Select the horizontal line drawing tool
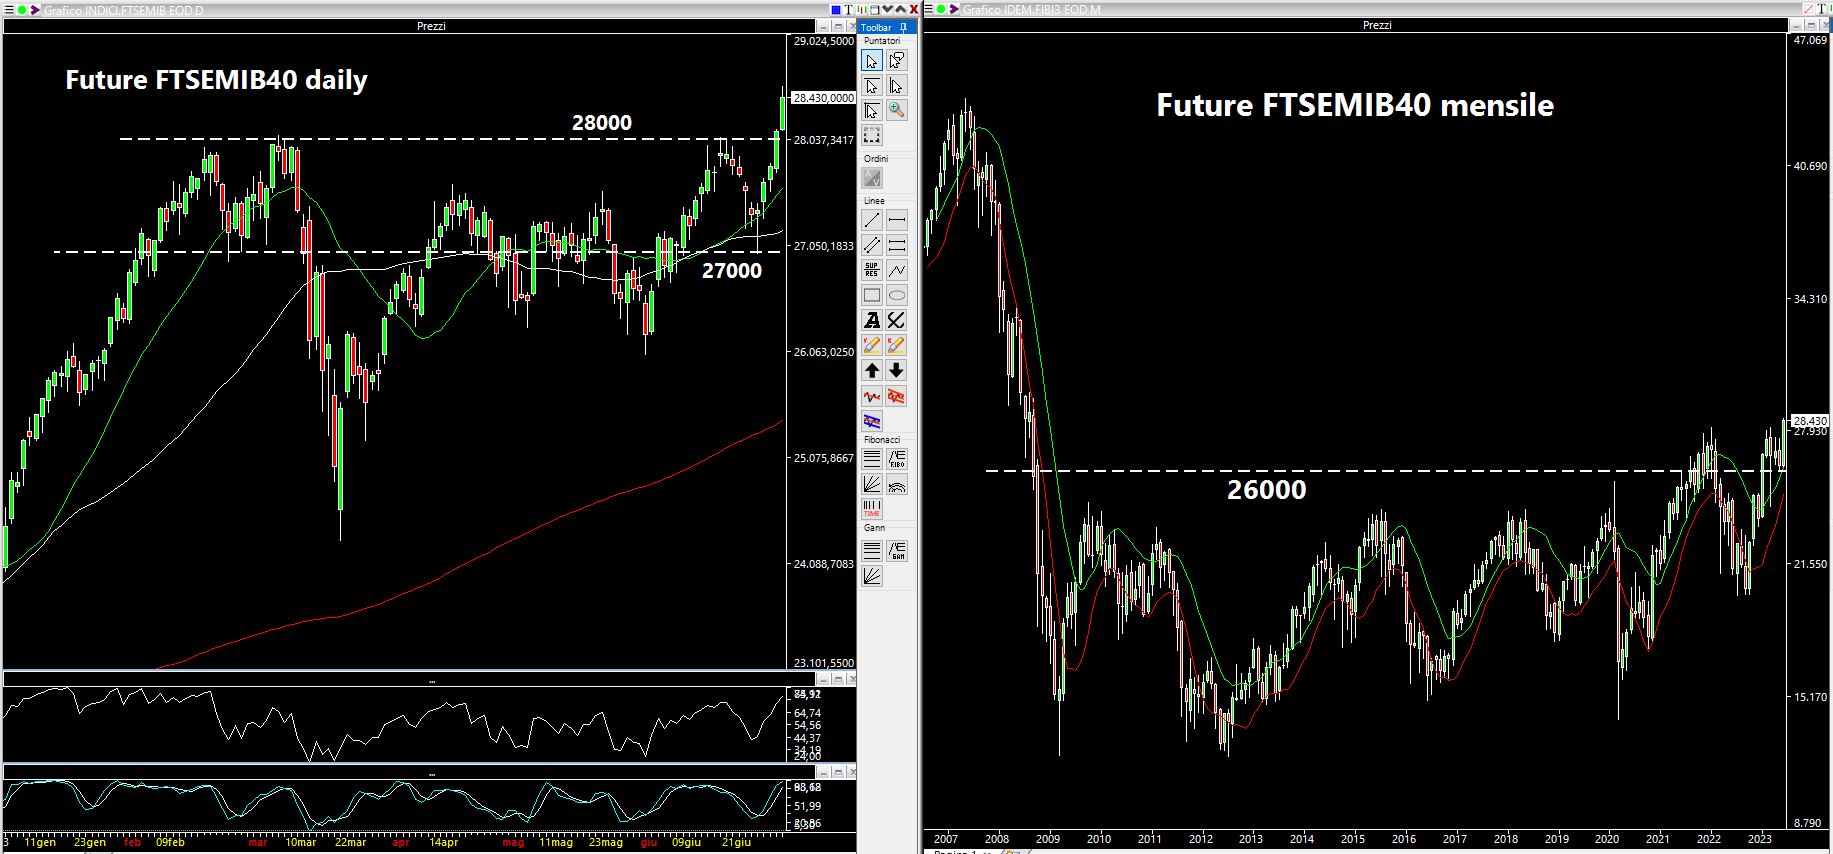 [897, 220]
